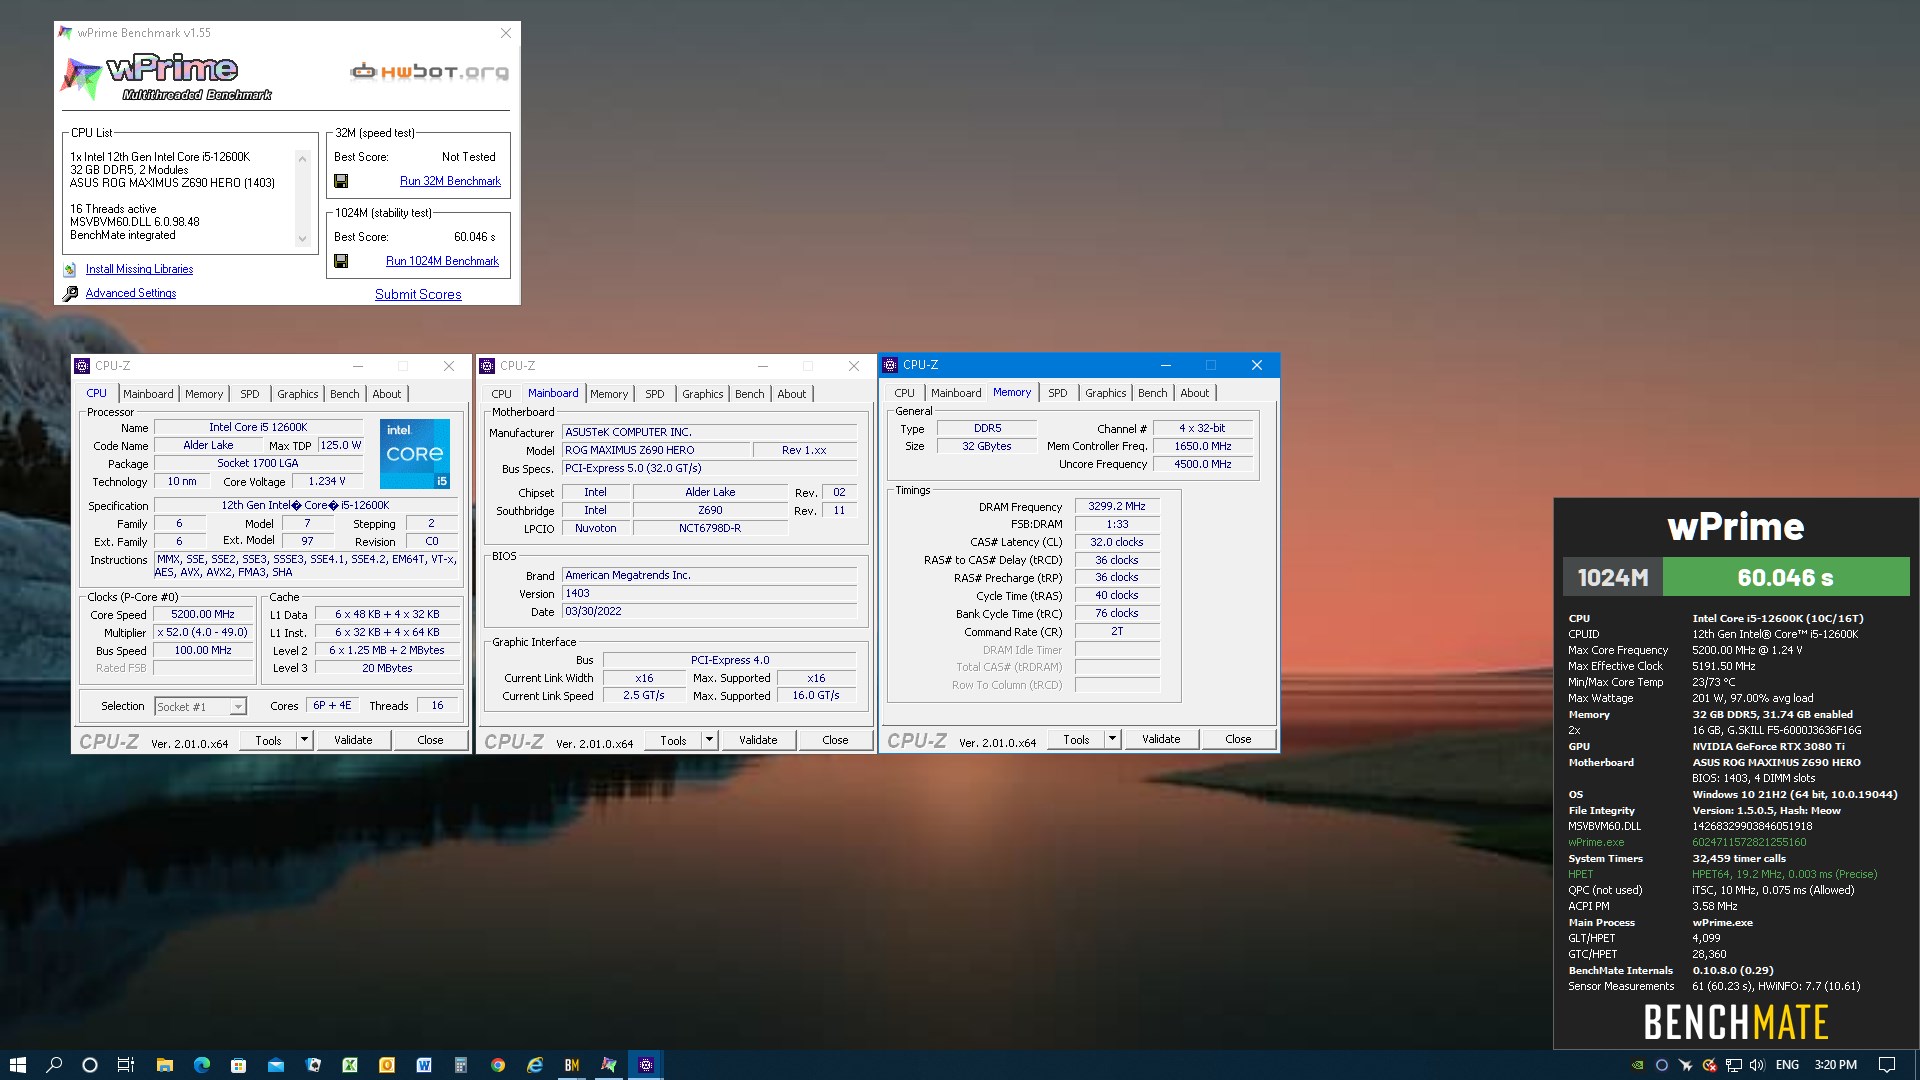Click ROG MAXIMUS Z690 HERO model field

(x=655, y=450)
